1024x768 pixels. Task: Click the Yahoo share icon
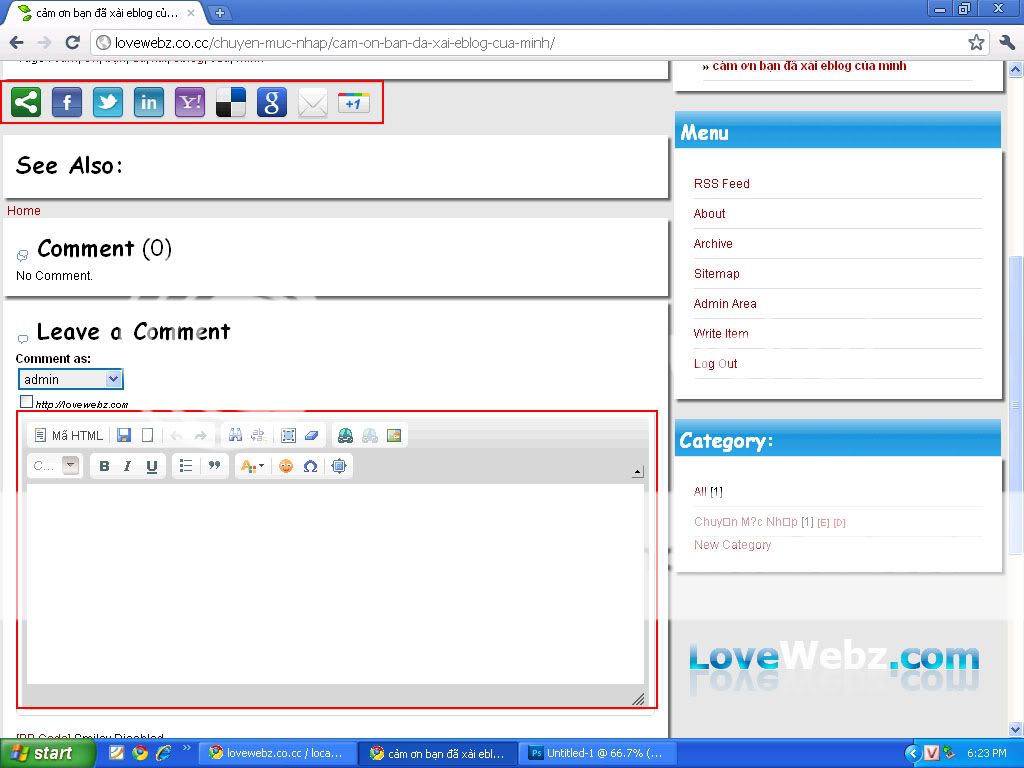click(x=190, y=102)
